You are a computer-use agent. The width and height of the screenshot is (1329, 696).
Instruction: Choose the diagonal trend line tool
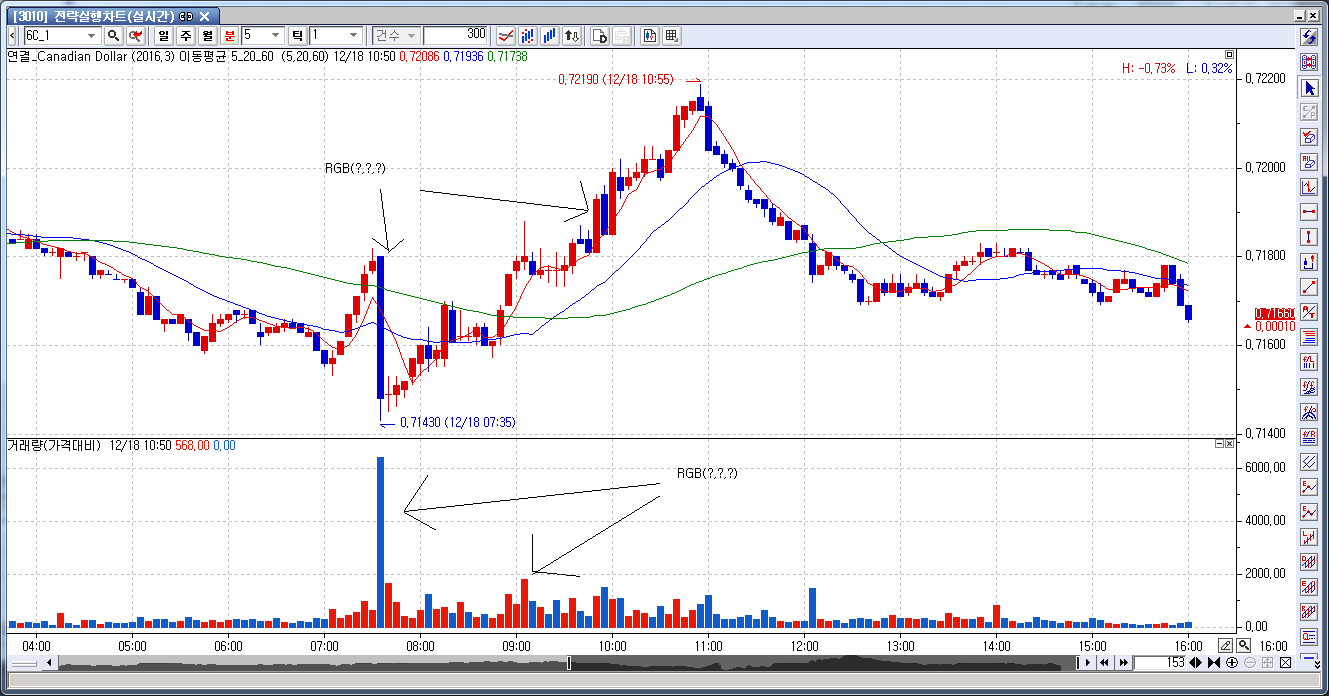coord(1308,287)
